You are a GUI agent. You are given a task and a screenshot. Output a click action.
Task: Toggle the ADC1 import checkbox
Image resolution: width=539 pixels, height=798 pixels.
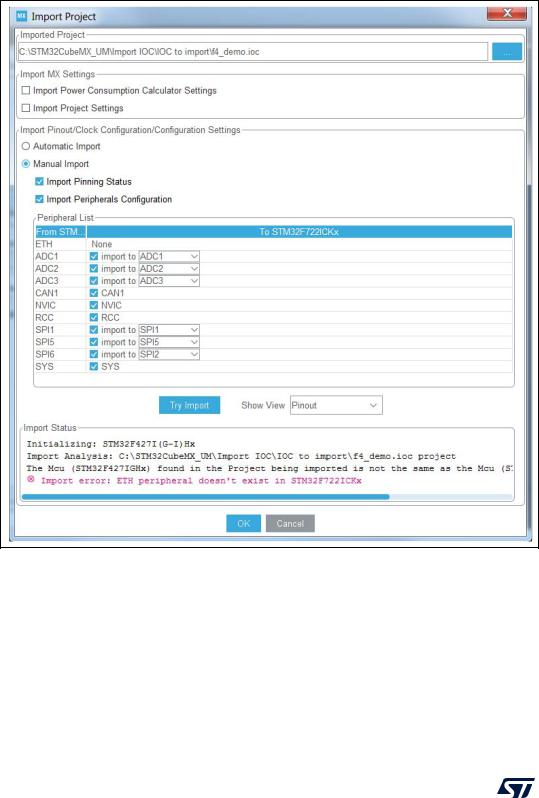[x=94, y=256]
